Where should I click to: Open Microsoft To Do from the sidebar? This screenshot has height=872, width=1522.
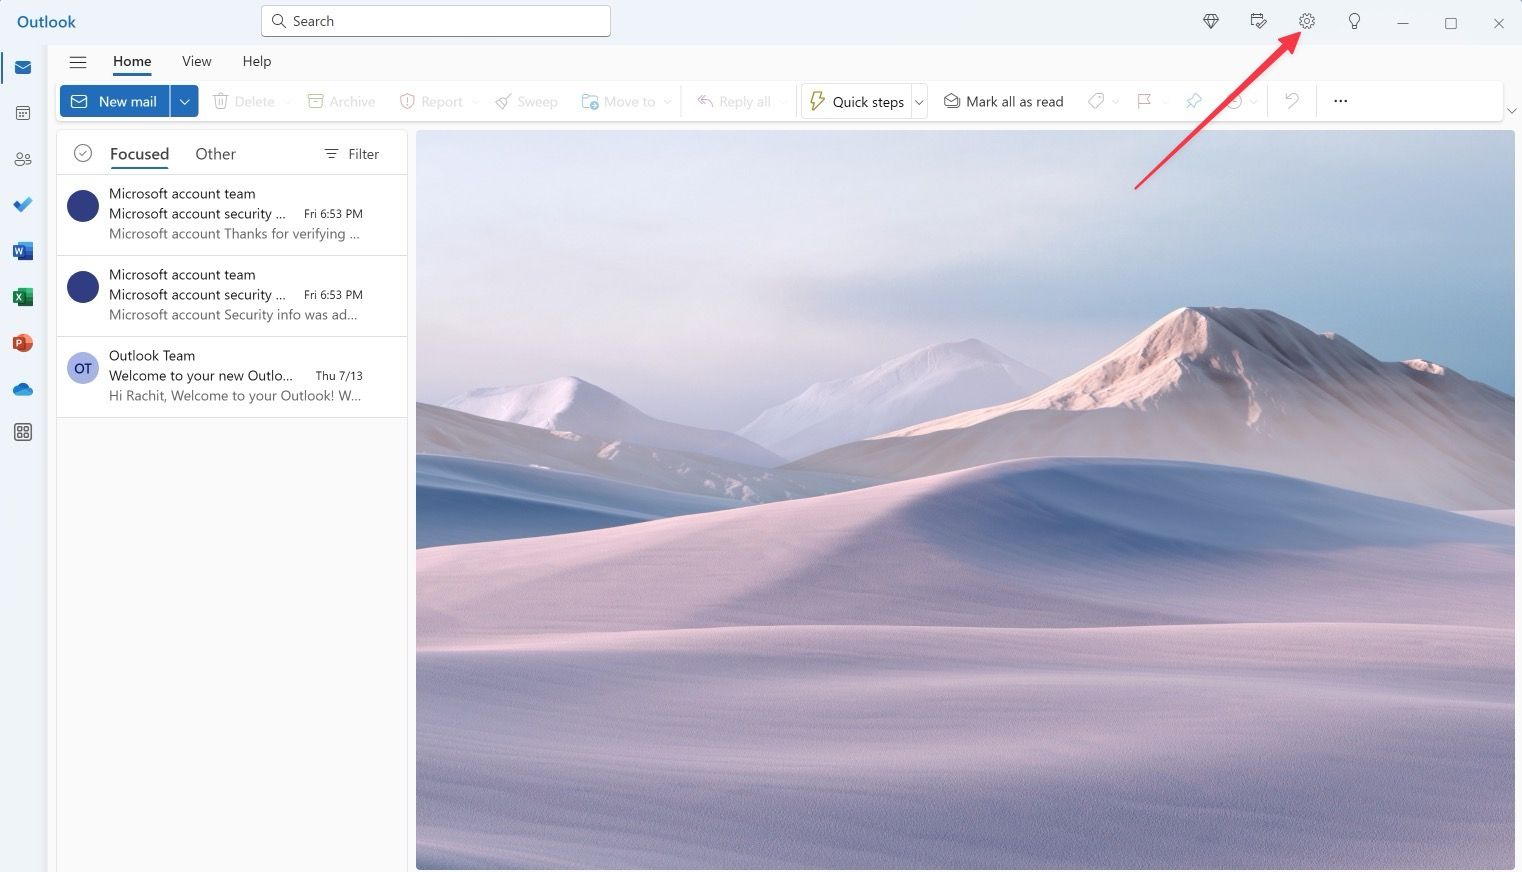point(22,205)
